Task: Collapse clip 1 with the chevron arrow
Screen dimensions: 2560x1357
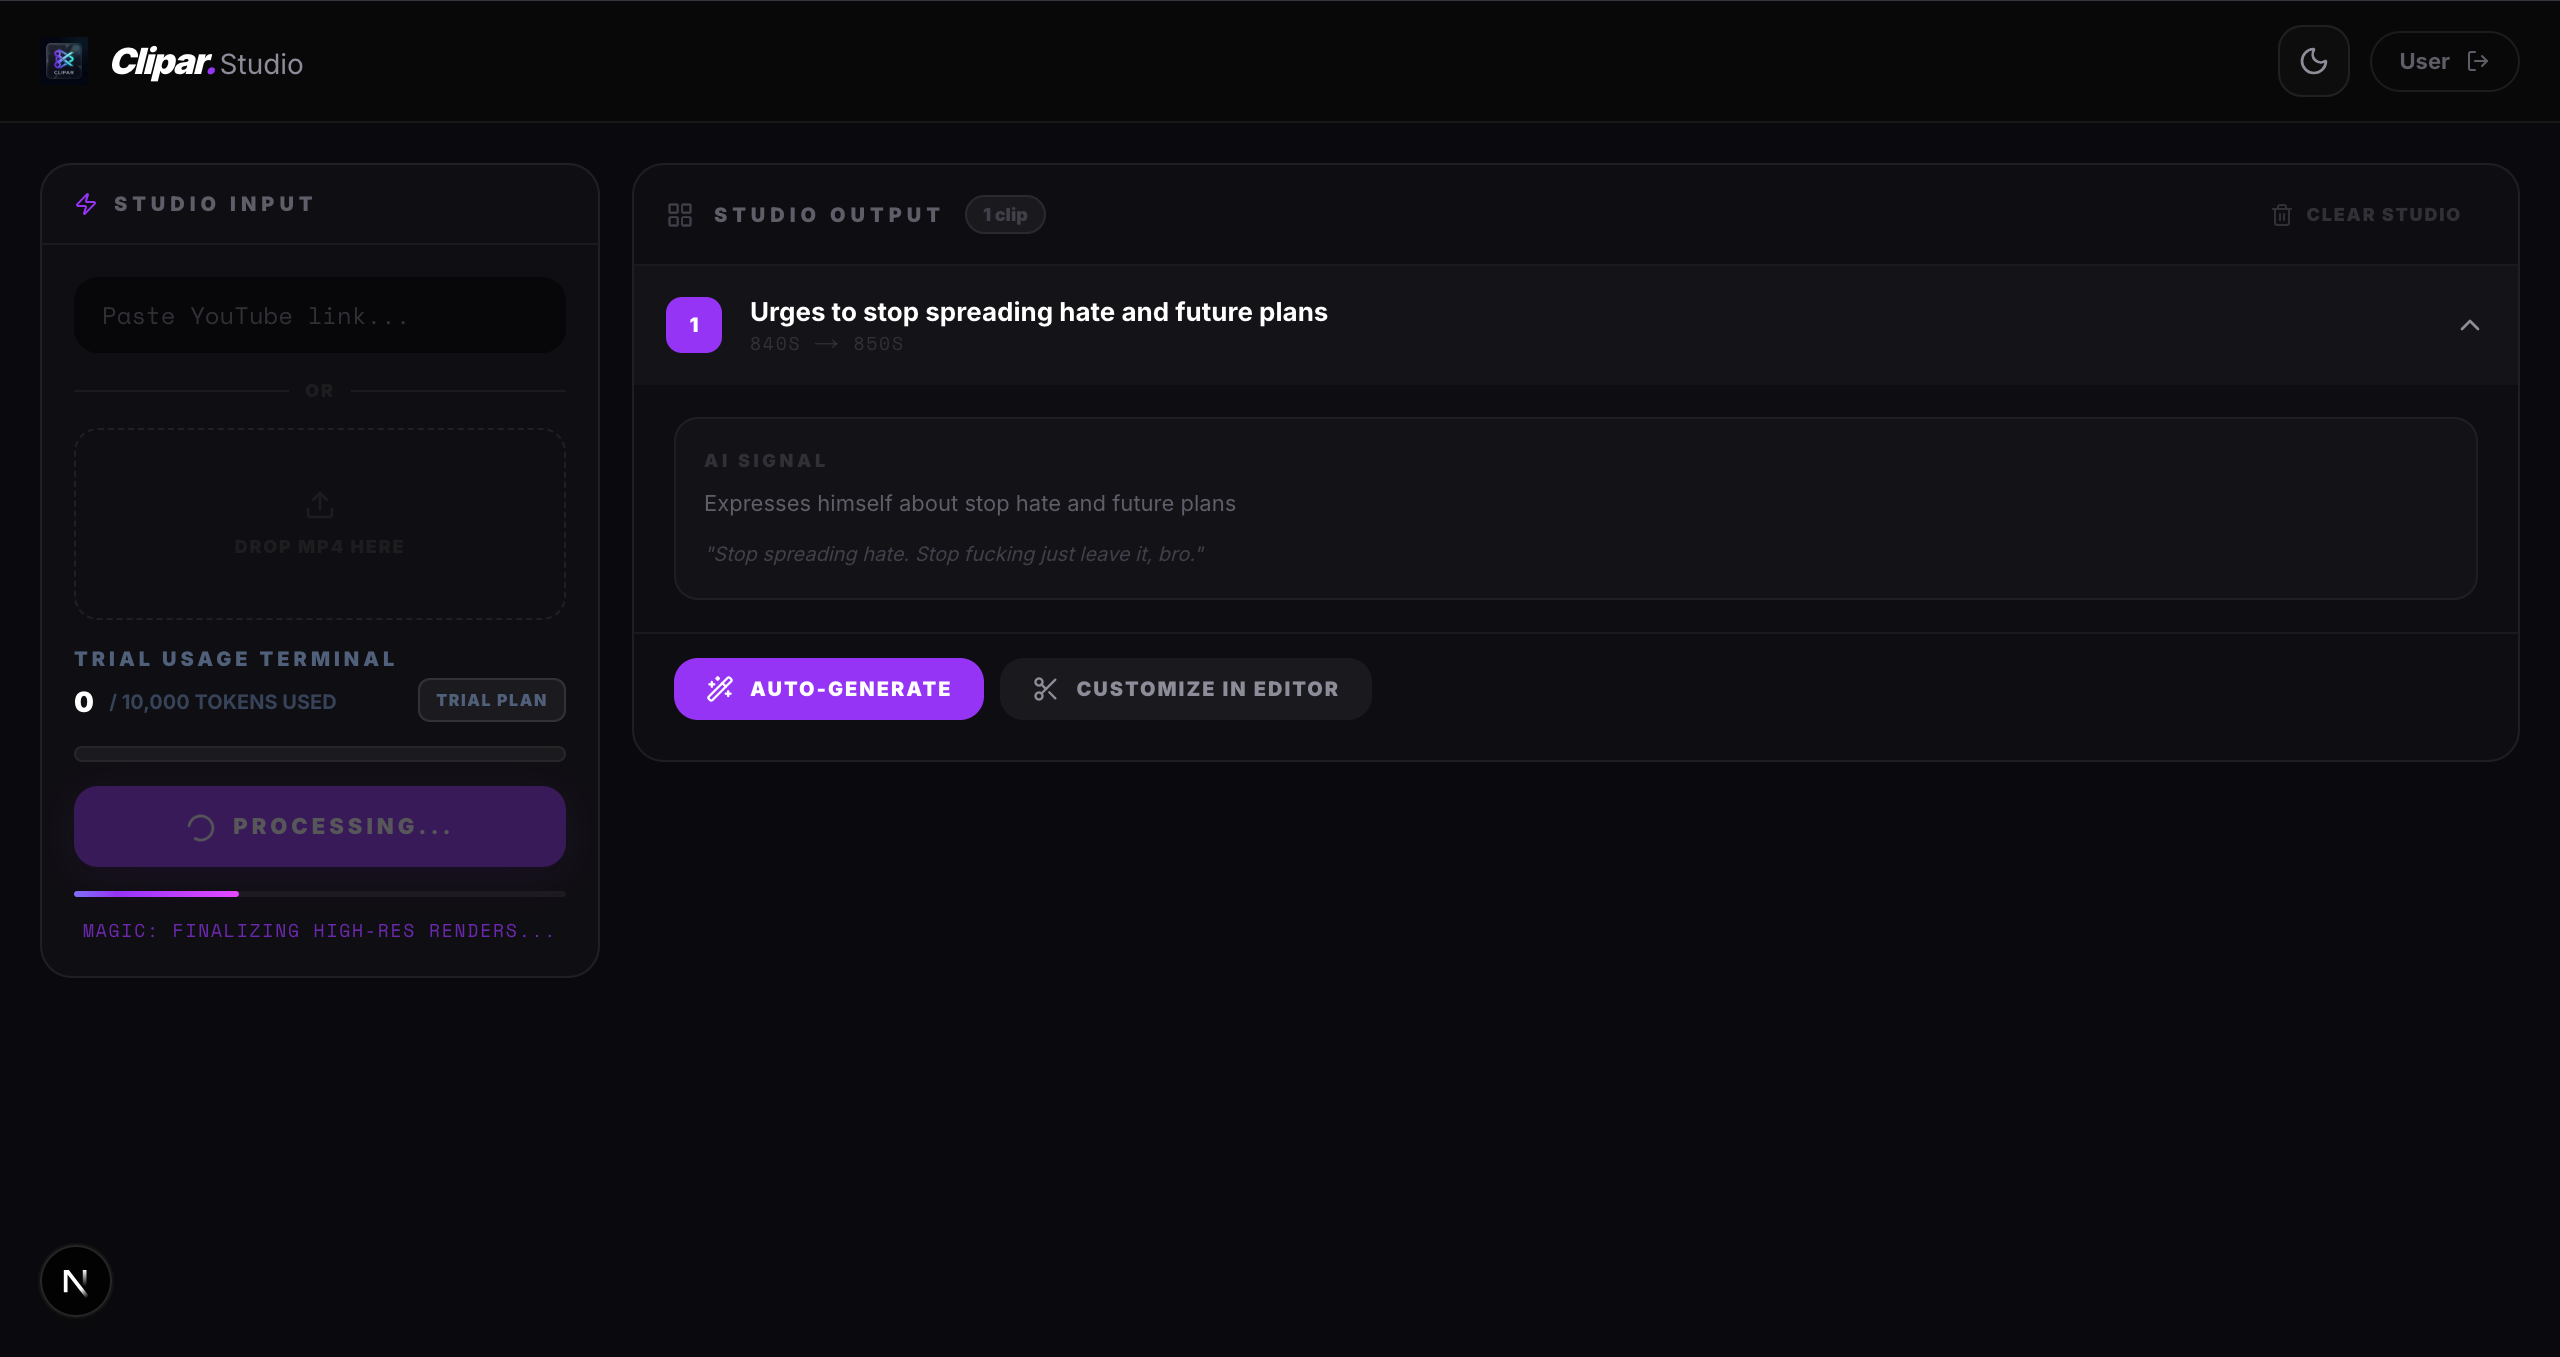Action: click(x=2469, y=325)
